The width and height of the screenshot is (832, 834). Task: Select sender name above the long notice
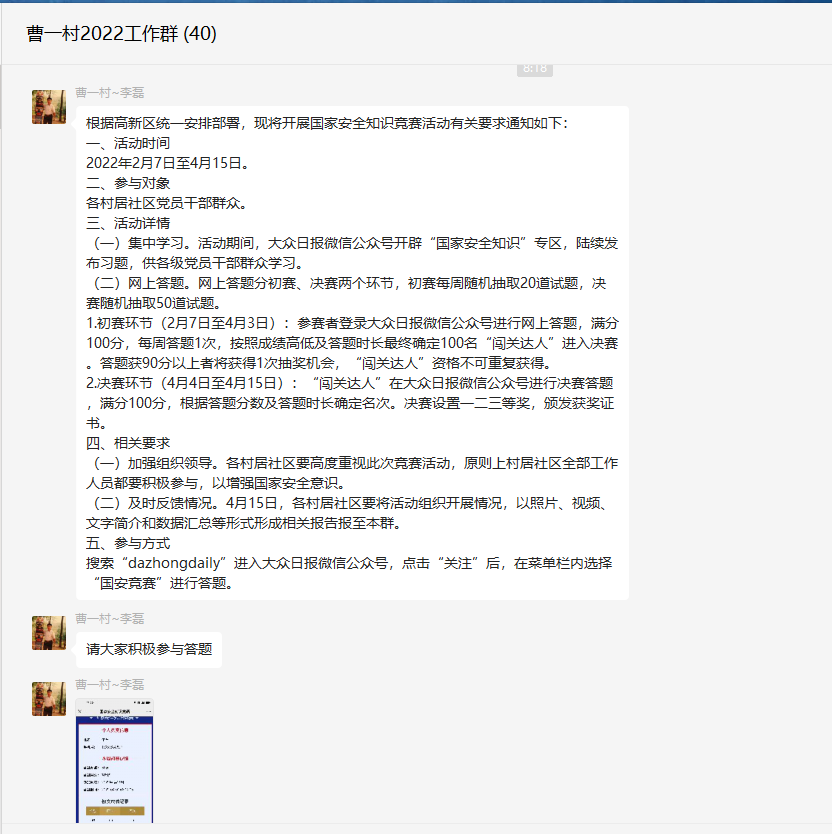110,93
